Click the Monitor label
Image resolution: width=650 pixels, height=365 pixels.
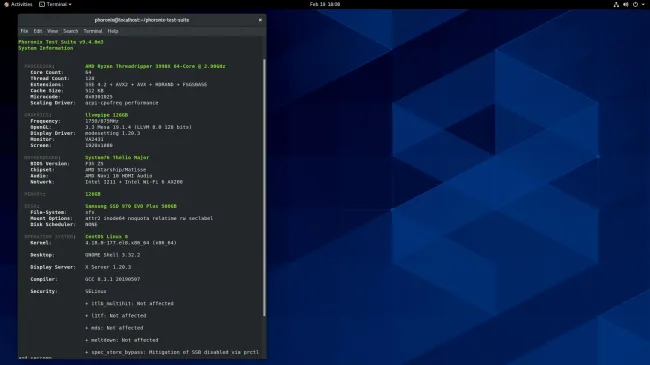click(42, 139)
